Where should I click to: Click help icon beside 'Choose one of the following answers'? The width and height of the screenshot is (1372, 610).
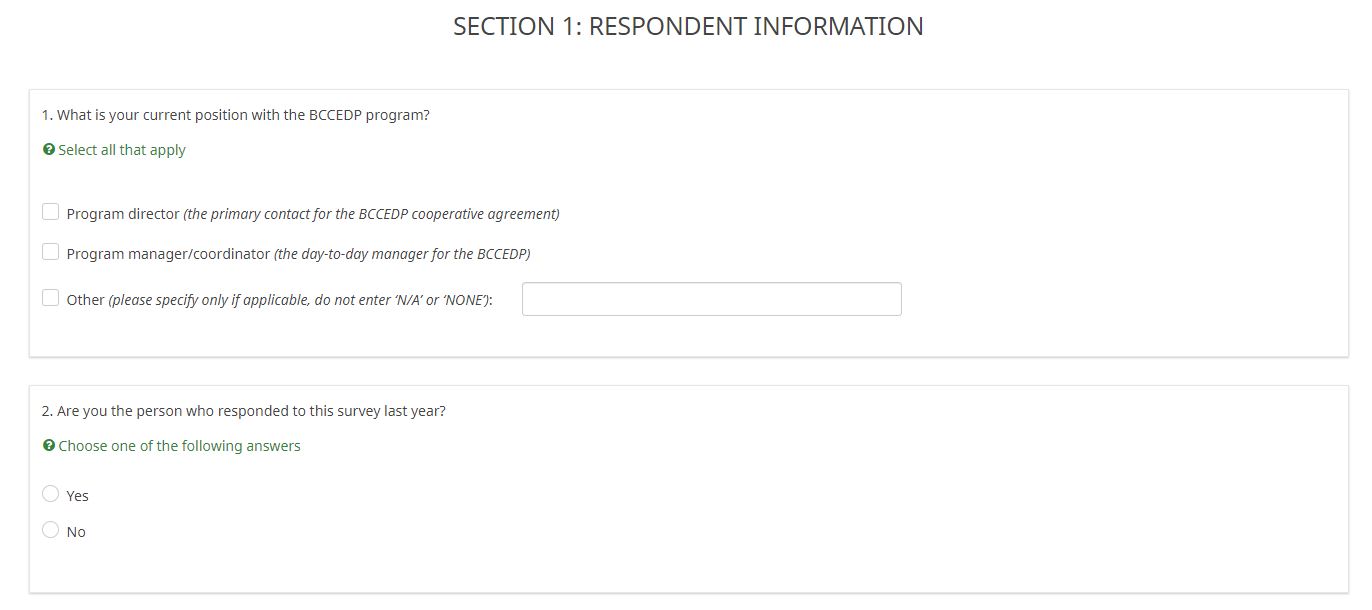(48, 446)
